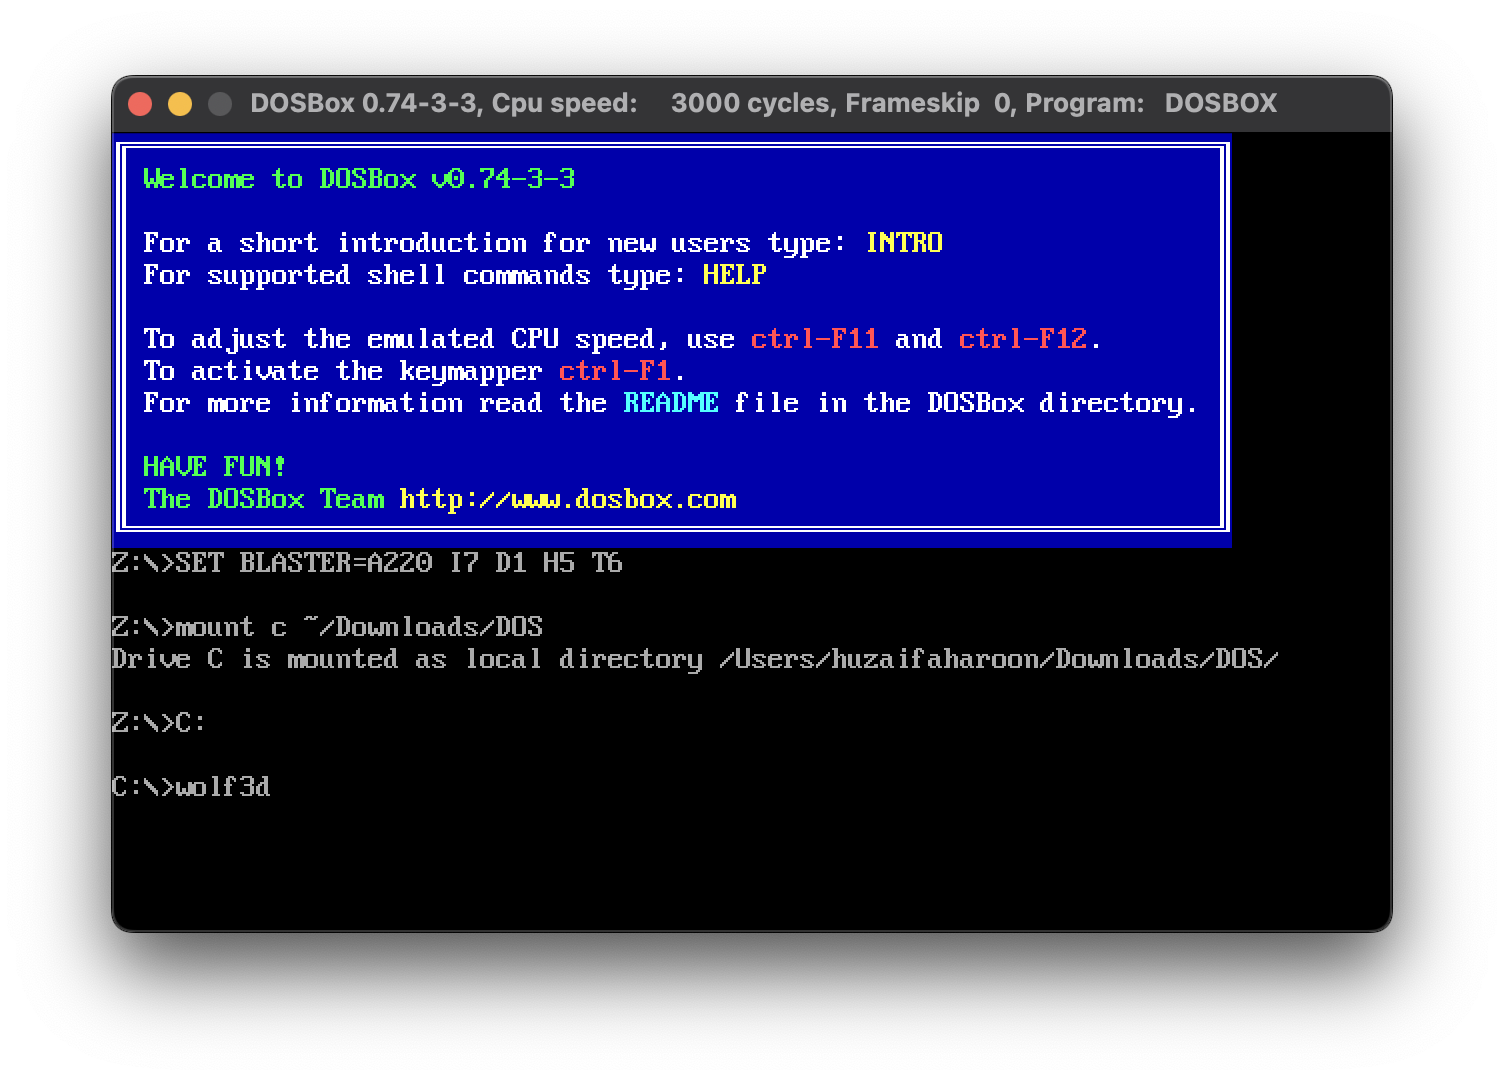Click the red ctrl-F11 shortcut text

coord(815,339)
